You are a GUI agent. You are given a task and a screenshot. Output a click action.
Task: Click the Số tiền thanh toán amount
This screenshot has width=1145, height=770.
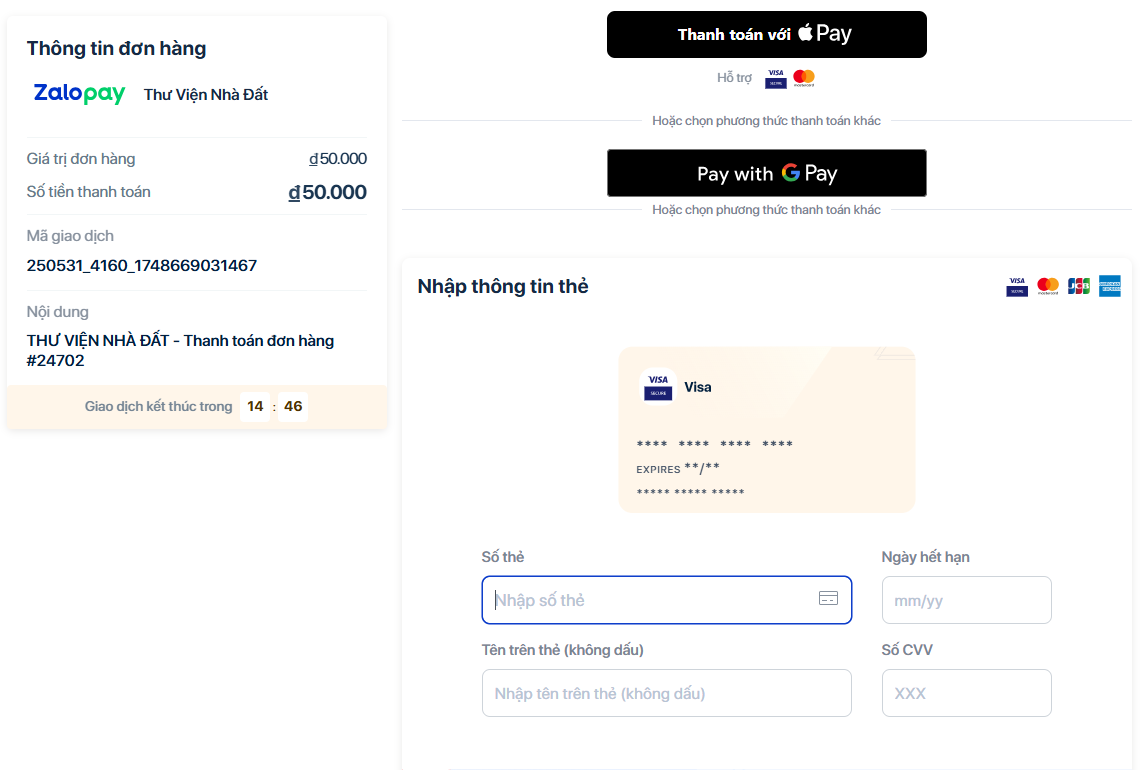point(328,192)
